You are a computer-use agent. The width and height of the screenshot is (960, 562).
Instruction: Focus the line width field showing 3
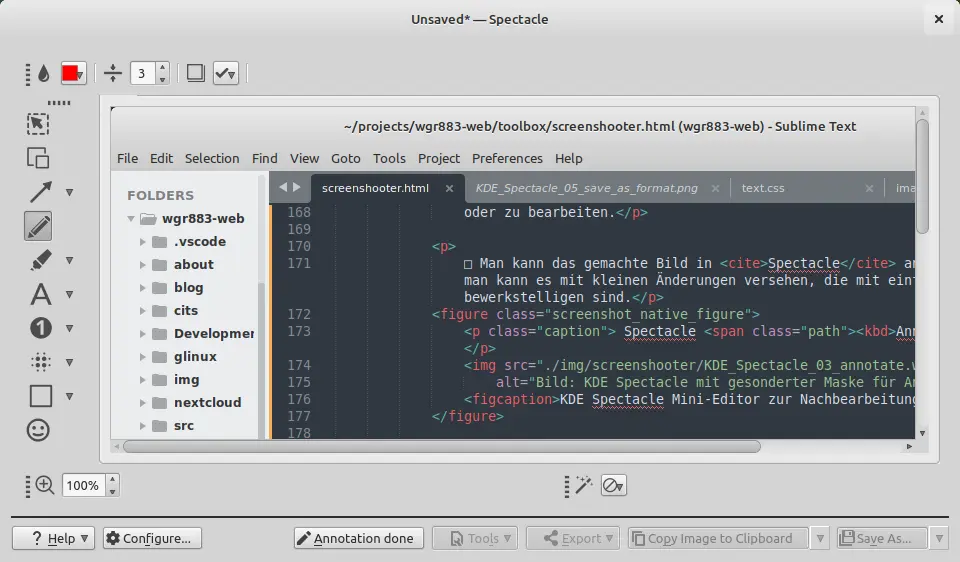143,73
